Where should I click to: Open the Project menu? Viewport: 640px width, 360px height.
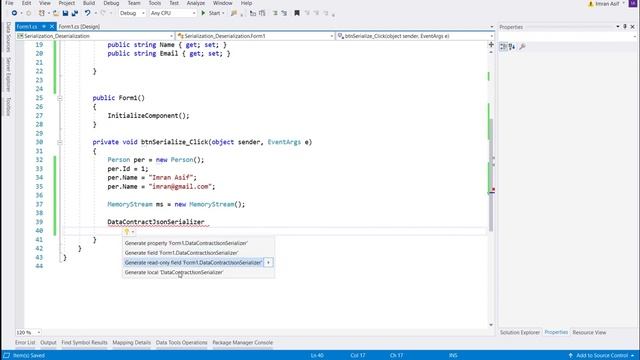pos(67,3)
